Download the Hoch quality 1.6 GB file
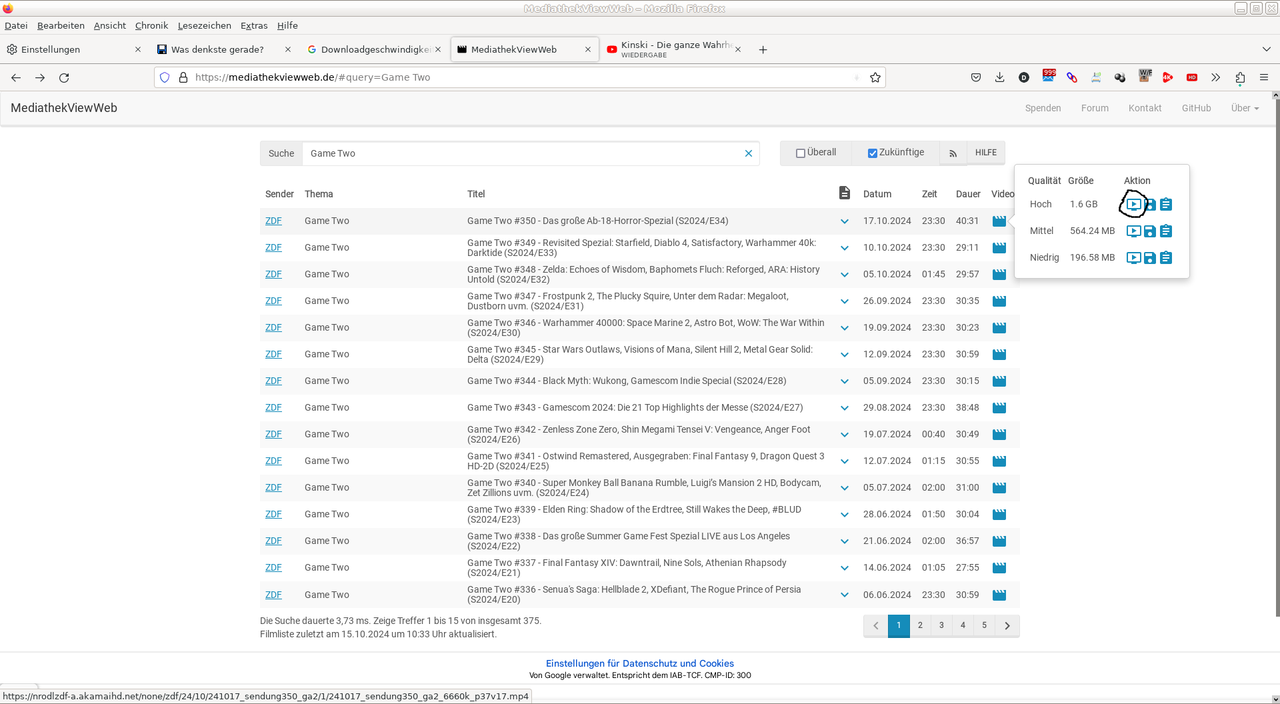Image resolution: width=1280 pixels, height=704 pixels. pyautogui.click(x=1150, y=204)
